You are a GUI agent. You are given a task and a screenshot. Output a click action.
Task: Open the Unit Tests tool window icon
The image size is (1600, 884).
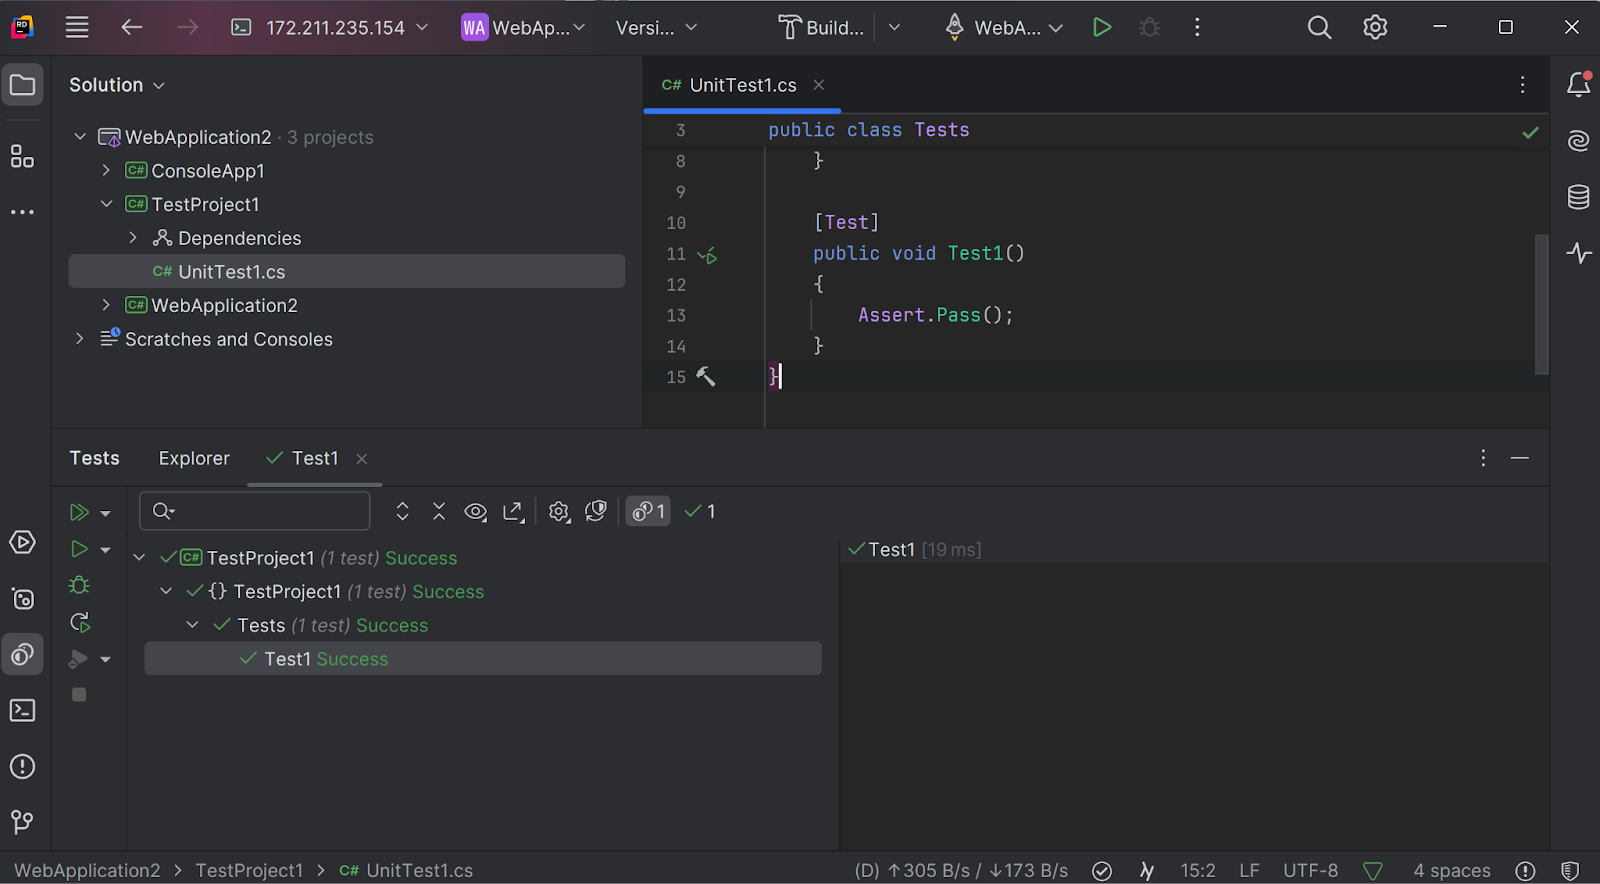[22, 654]
